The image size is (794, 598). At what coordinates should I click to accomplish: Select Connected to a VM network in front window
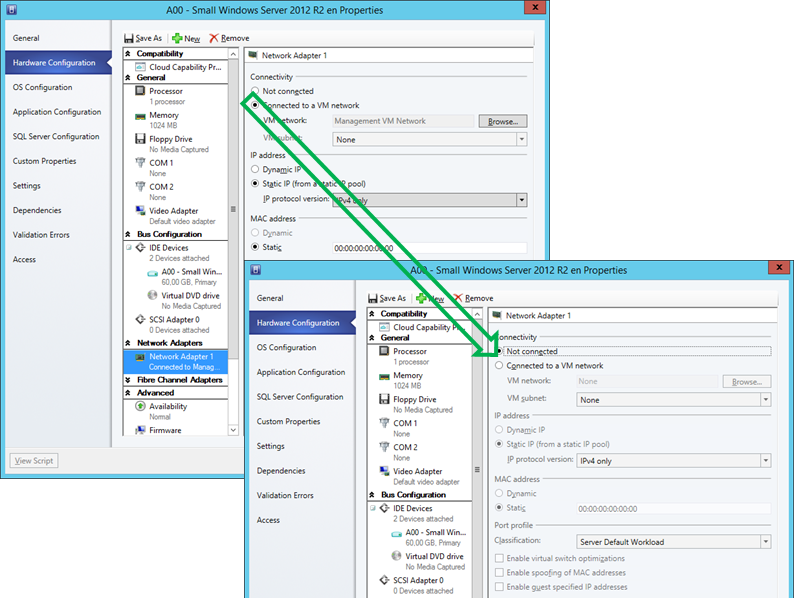[x=499, y=365]
